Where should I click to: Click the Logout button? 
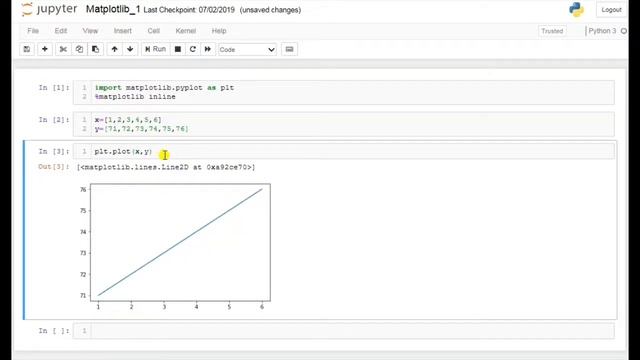[611, 10]
